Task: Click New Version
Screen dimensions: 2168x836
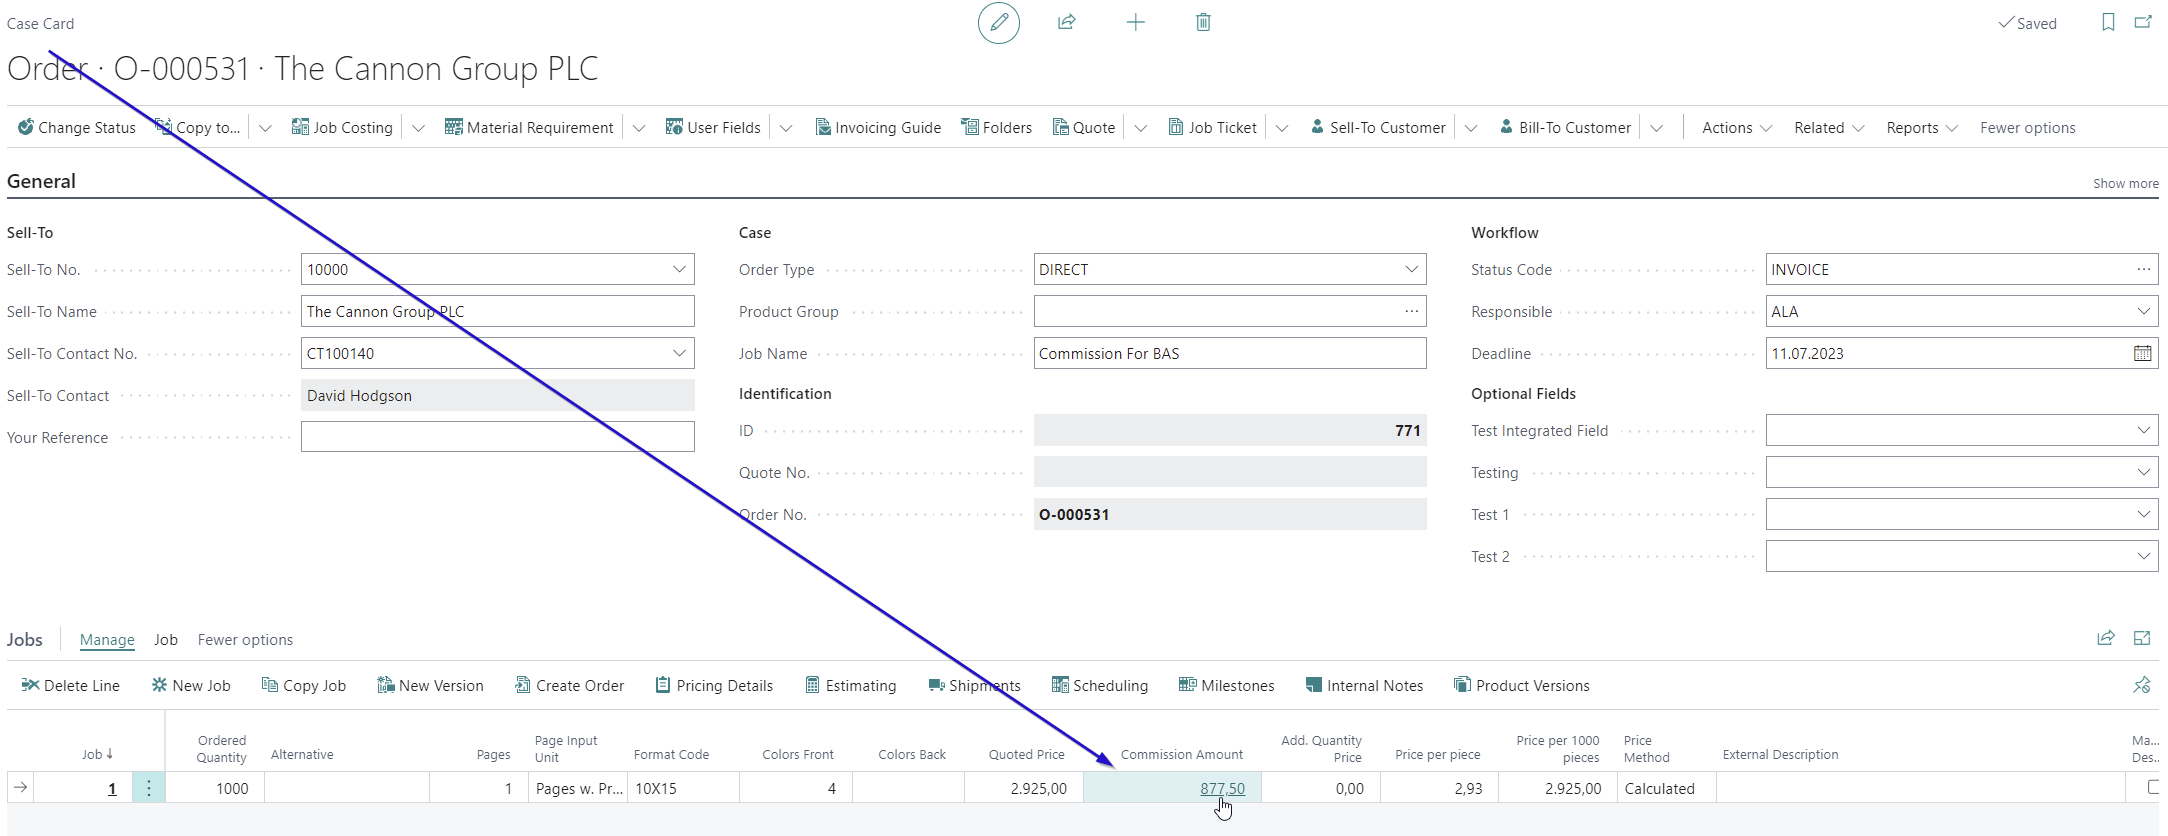Action: tap(430, 685)
